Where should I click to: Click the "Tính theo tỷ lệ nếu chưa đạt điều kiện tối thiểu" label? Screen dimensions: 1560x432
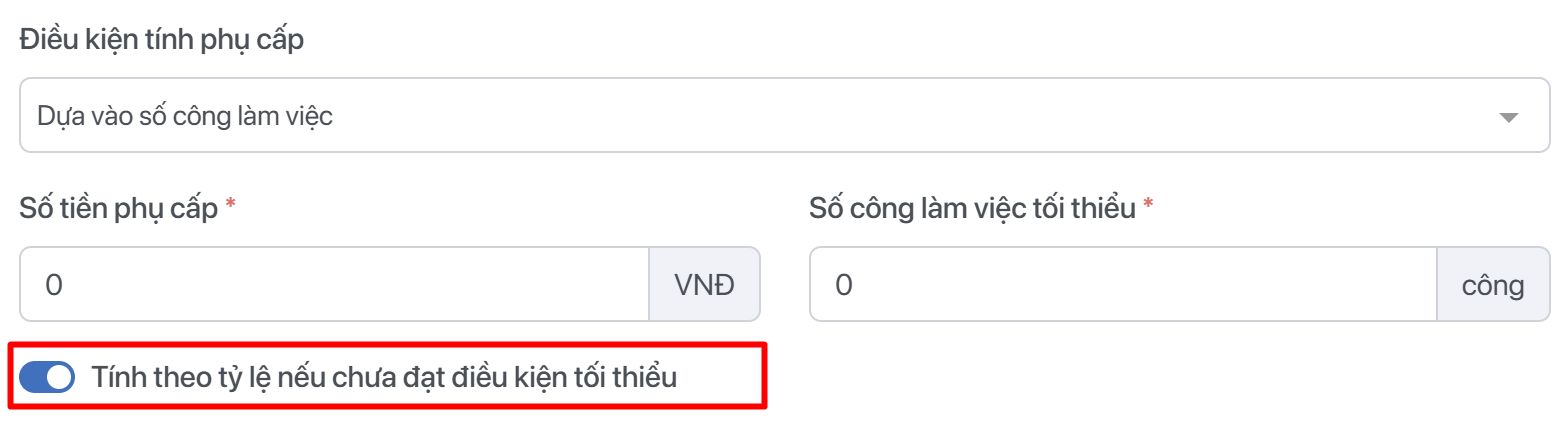384,377
